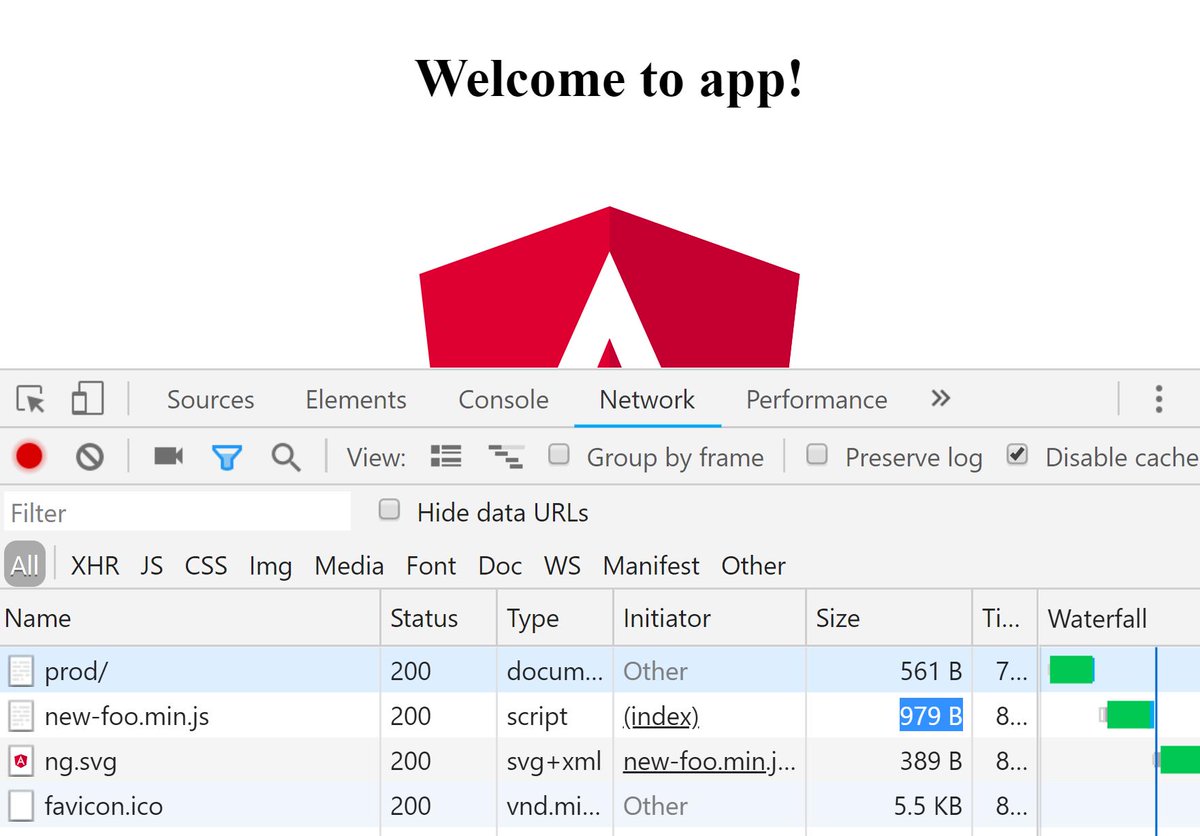Viewport: 1200px width, 836px height.
Task: Filter requests by Doc
Action: tap(500, 566)
